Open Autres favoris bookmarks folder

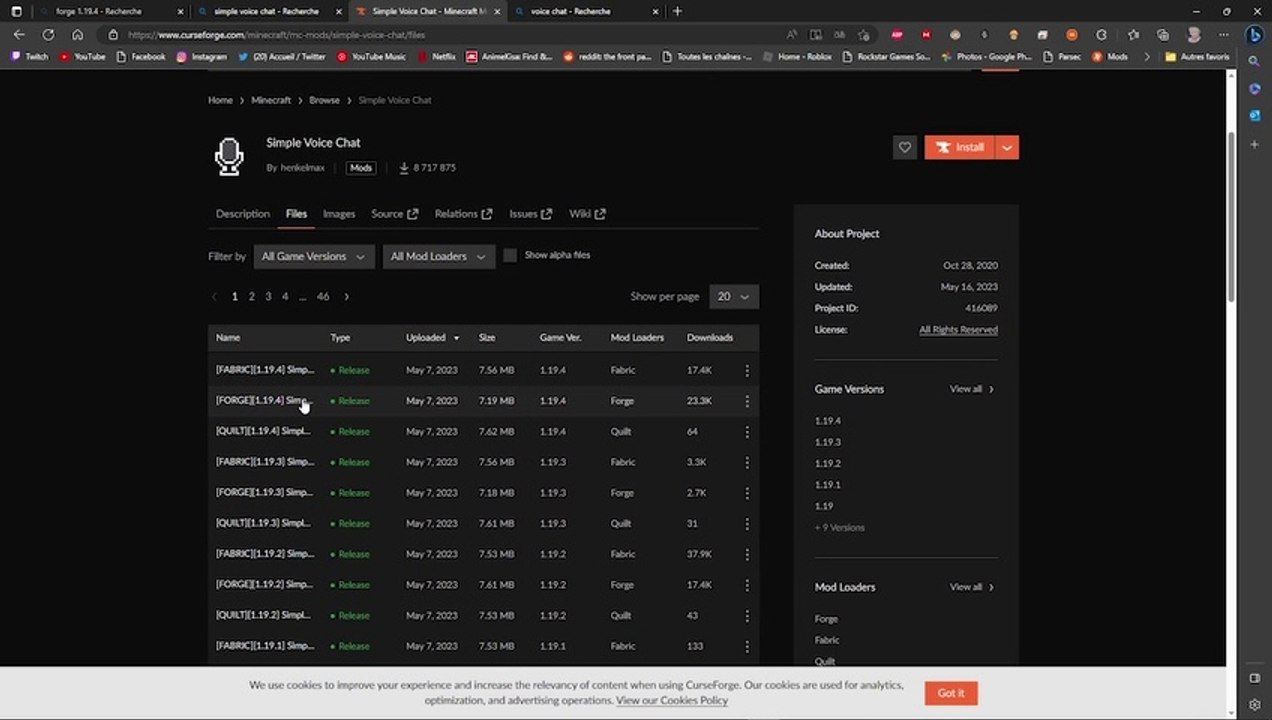[x=1197, y=57]
